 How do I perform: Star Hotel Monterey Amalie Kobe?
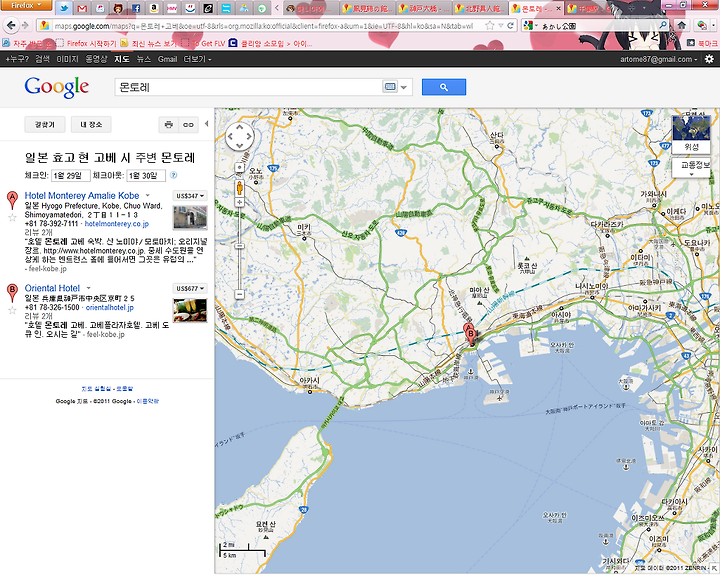point(12,218)
